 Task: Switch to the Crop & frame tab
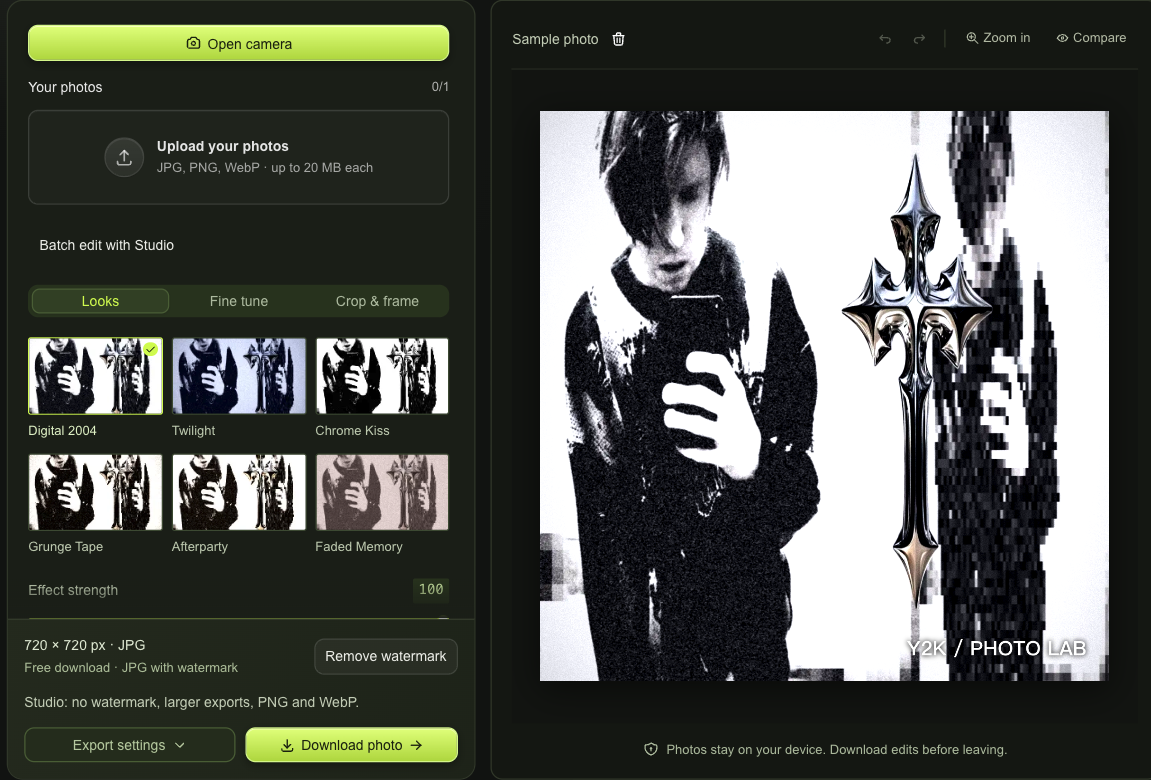[377, 301]
